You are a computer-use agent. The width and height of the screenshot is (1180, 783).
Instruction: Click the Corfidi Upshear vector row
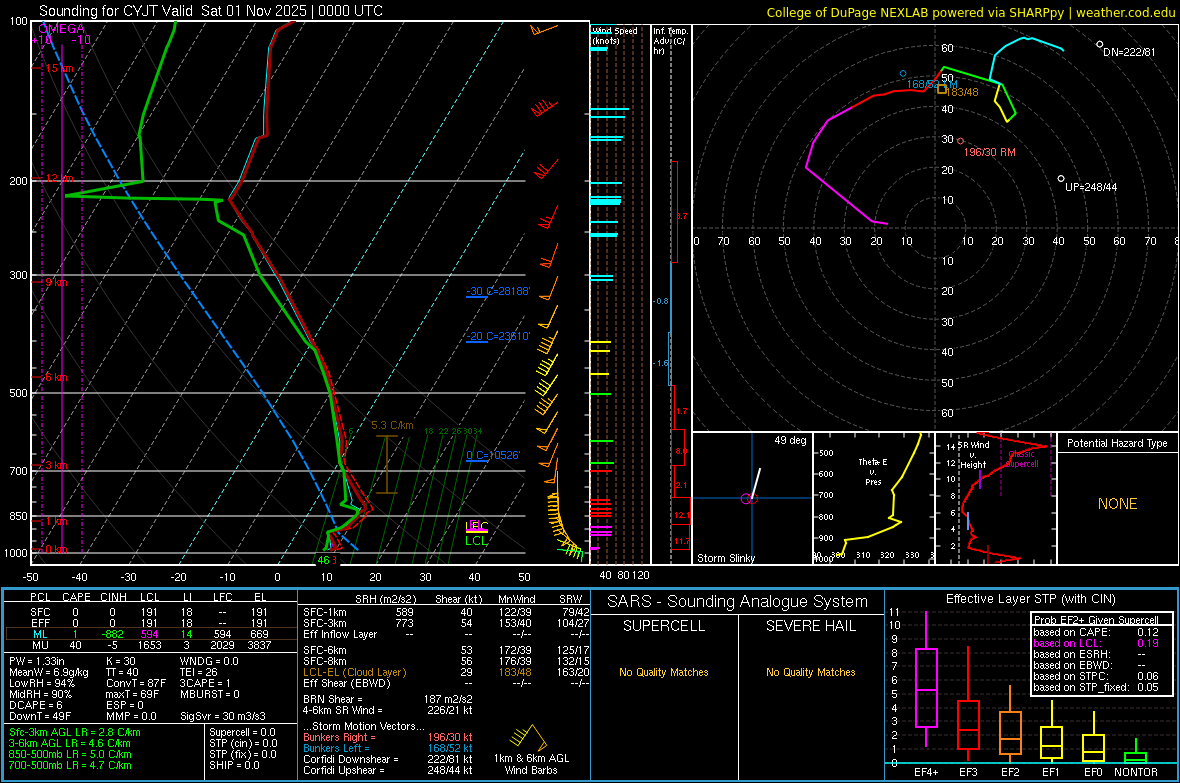coord(388,770)
